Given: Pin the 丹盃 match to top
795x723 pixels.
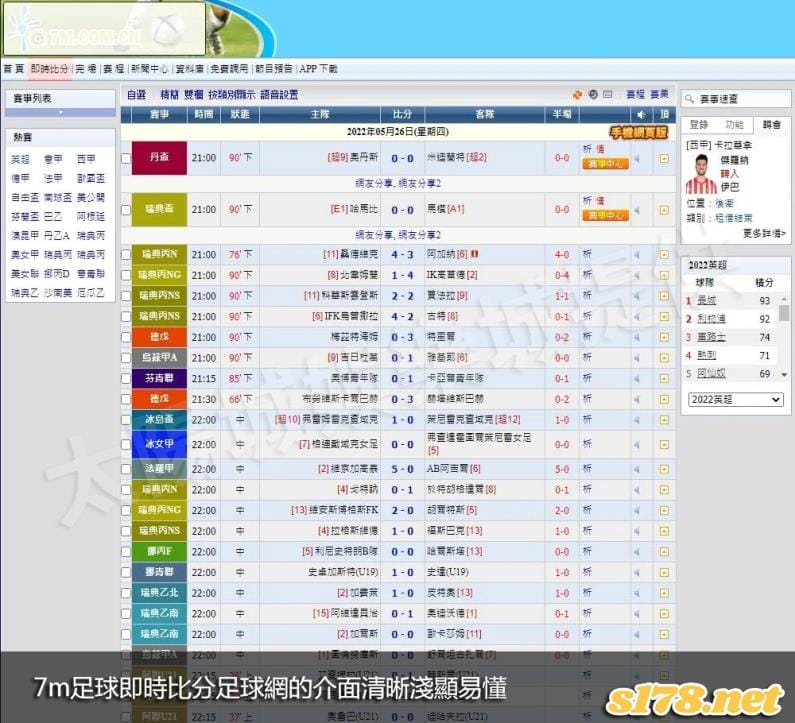Looking at the screenshot, I should 664,159.
